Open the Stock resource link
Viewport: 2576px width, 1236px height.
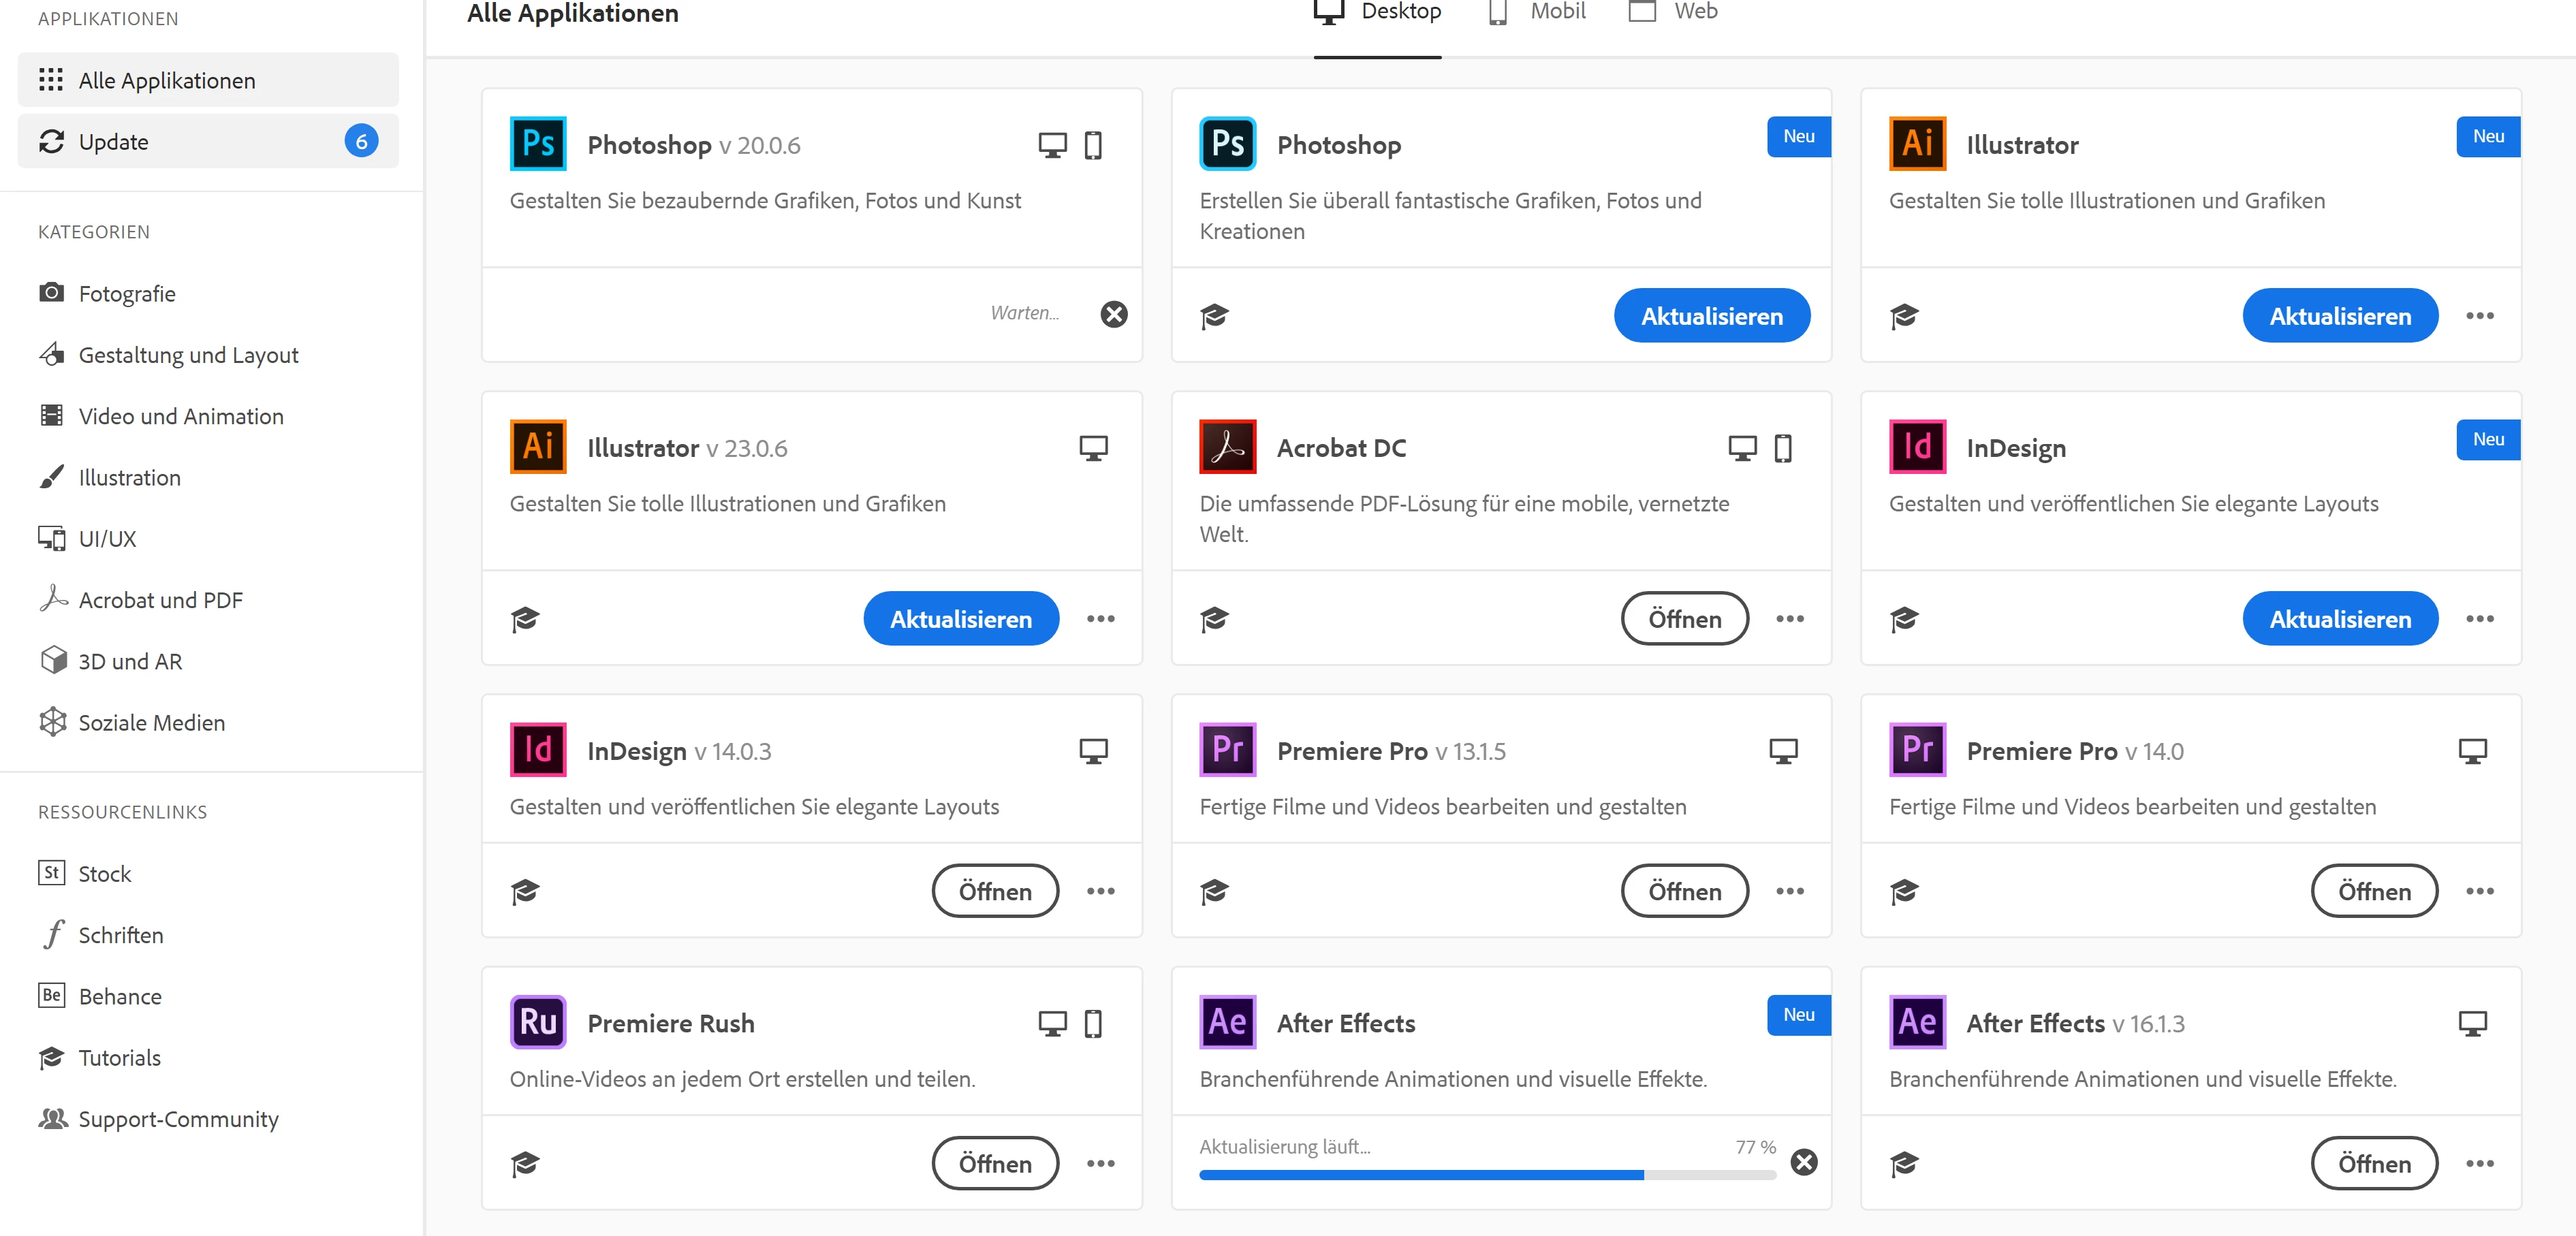tap(104, 873)
